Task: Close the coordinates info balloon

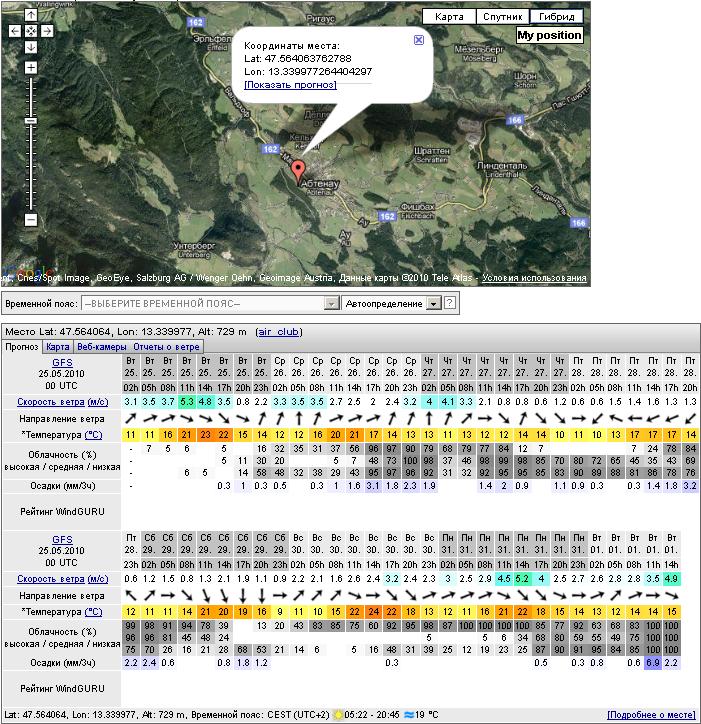Action: pos(418,40)
